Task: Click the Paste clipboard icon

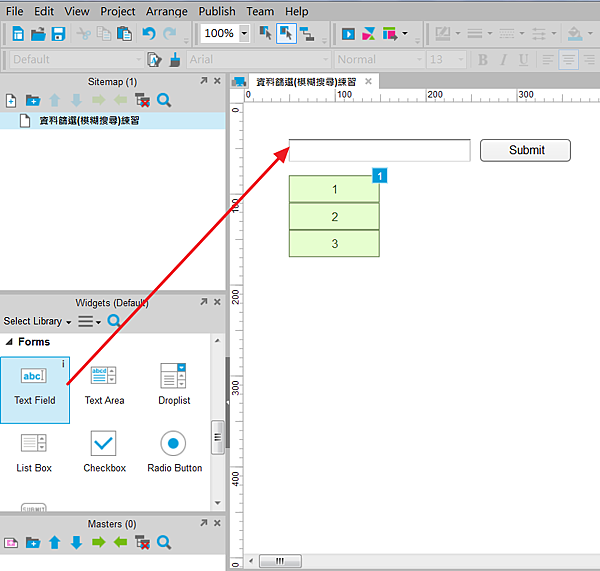Action: (124, 34)
